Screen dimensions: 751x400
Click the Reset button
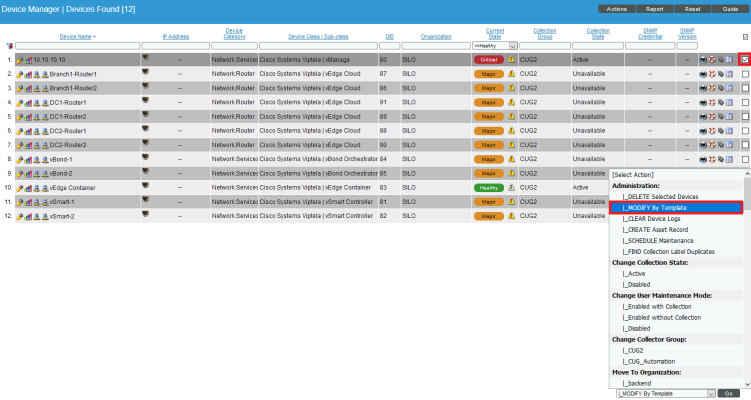pyautogui.click(x=692, y=9)
